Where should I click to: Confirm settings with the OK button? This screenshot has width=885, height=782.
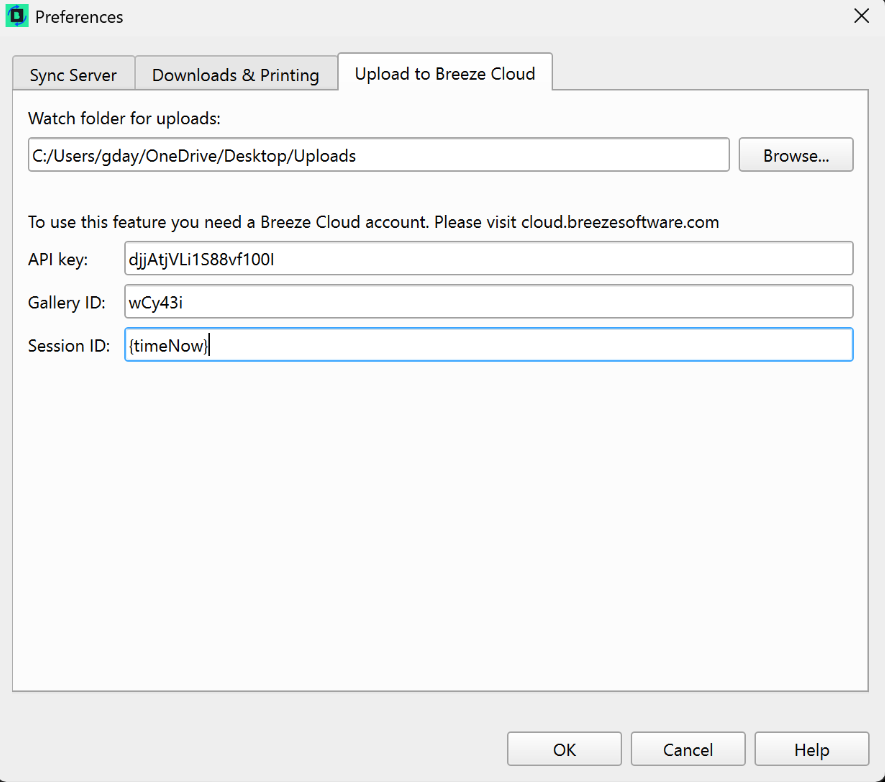(564, 749)
